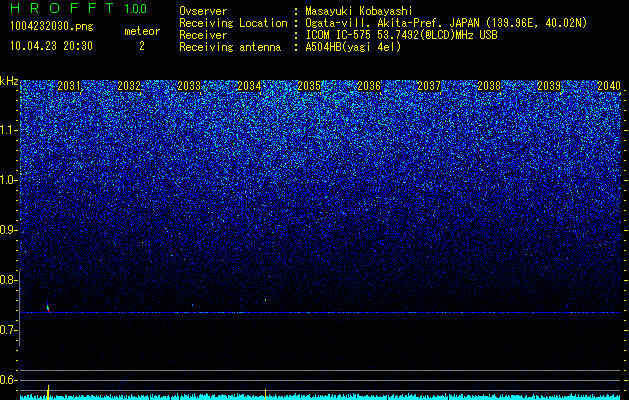Click the 2036 time marker

pos(369,86)
